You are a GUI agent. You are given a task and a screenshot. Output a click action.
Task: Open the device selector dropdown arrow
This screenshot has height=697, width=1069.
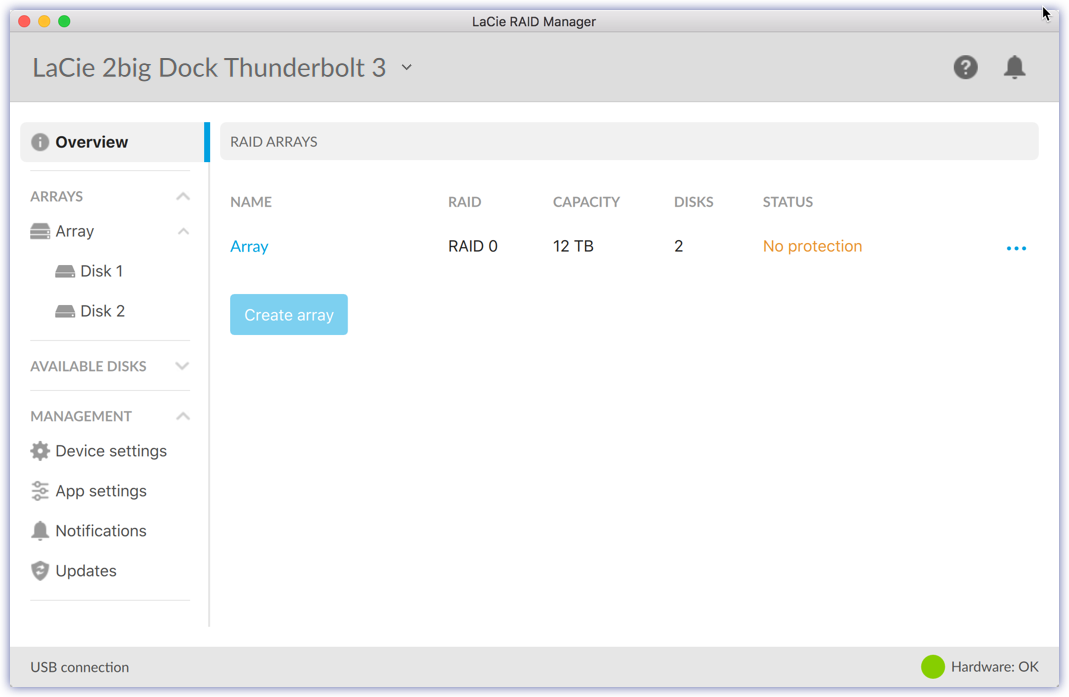coord(407,68)
